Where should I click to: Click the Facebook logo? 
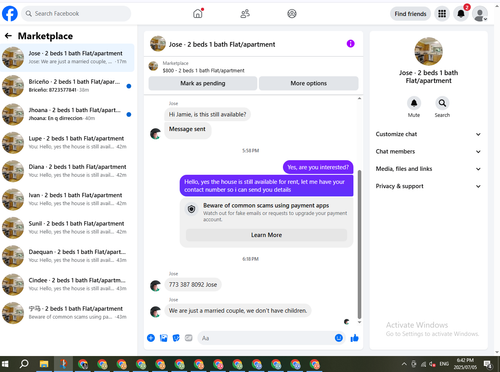(x=10, y=14)
